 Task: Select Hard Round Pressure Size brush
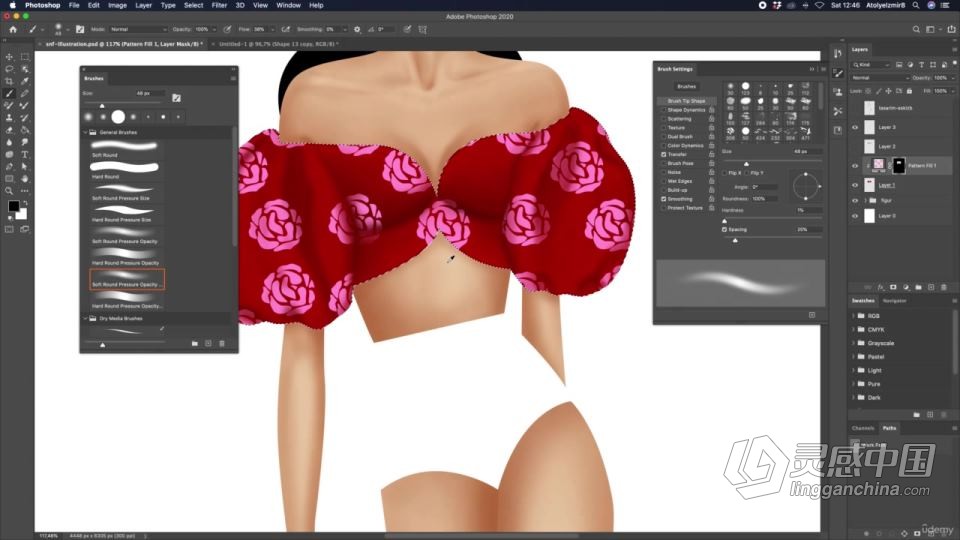124,213
